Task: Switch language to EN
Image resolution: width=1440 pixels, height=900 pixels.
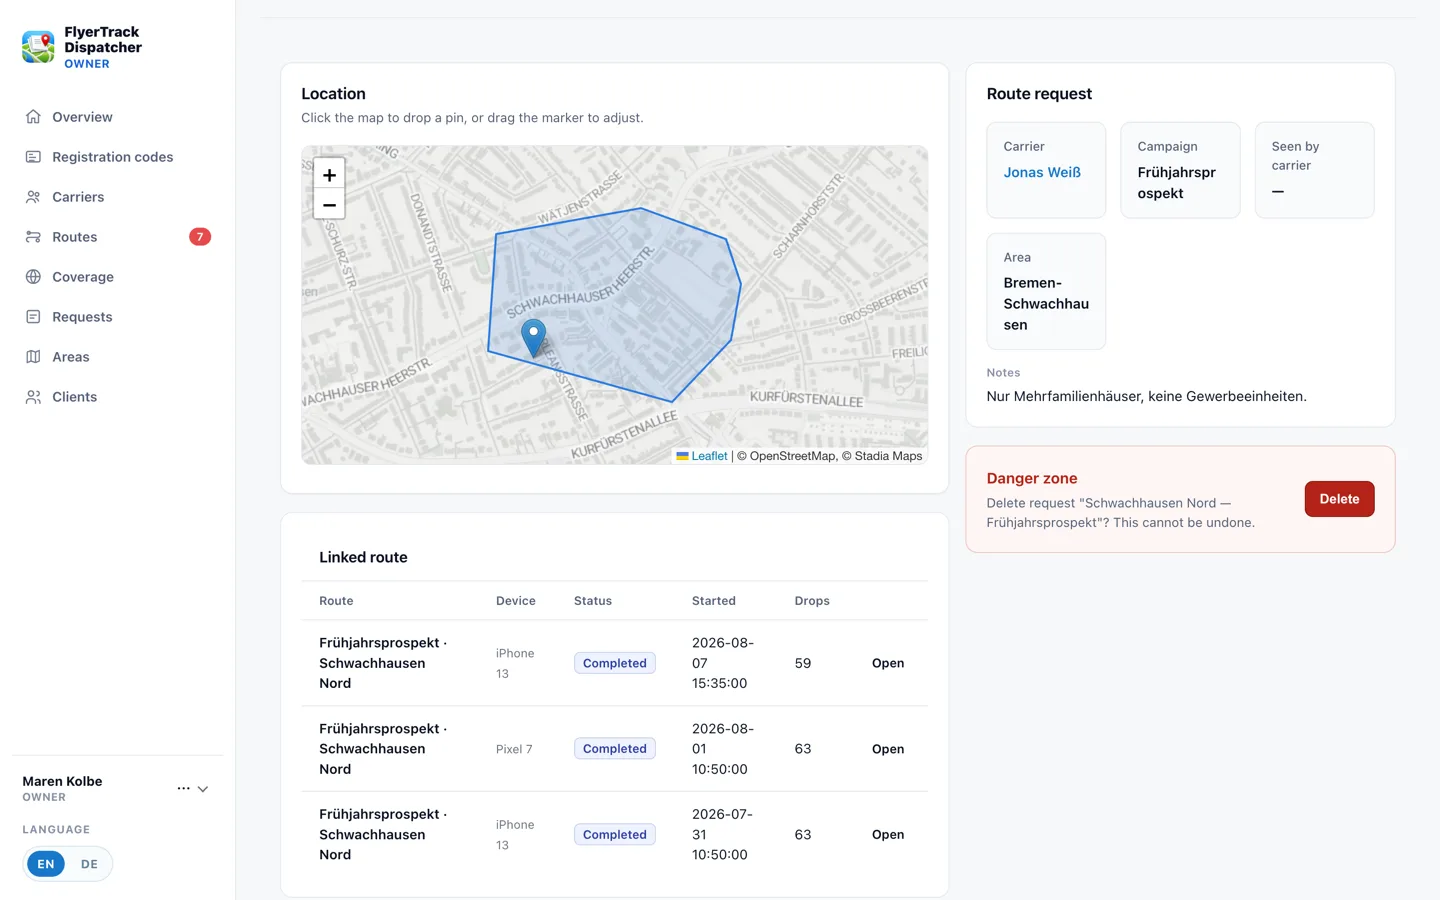Action: (x=46, y=864)
